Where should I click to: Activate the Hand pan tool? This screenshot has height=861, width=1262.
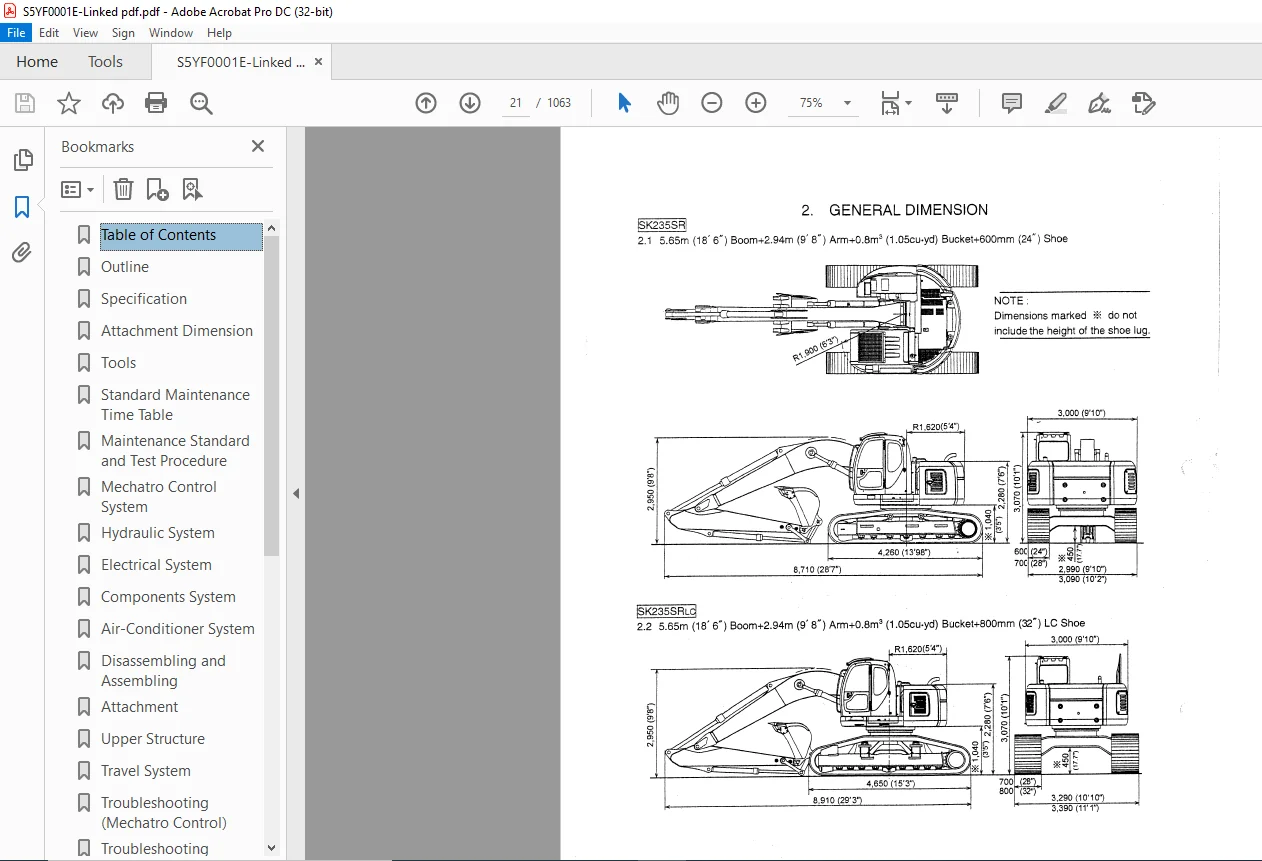click(x=668, y=103)
